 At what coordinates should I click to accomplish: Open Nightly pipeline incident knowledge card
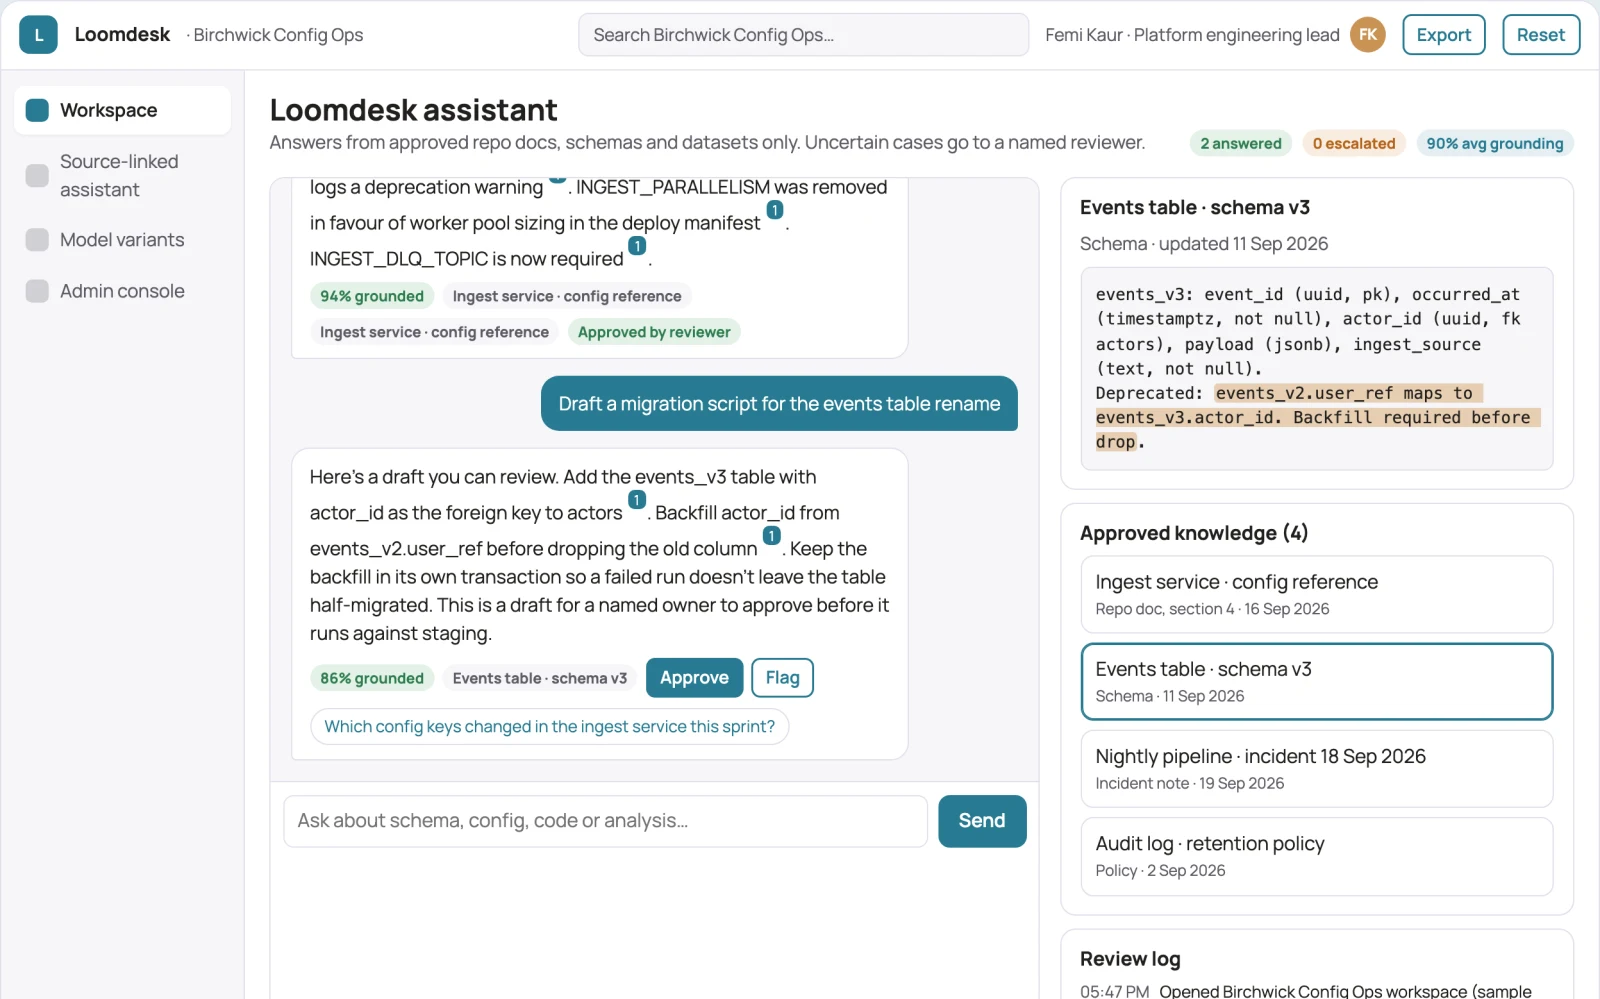1316,769
